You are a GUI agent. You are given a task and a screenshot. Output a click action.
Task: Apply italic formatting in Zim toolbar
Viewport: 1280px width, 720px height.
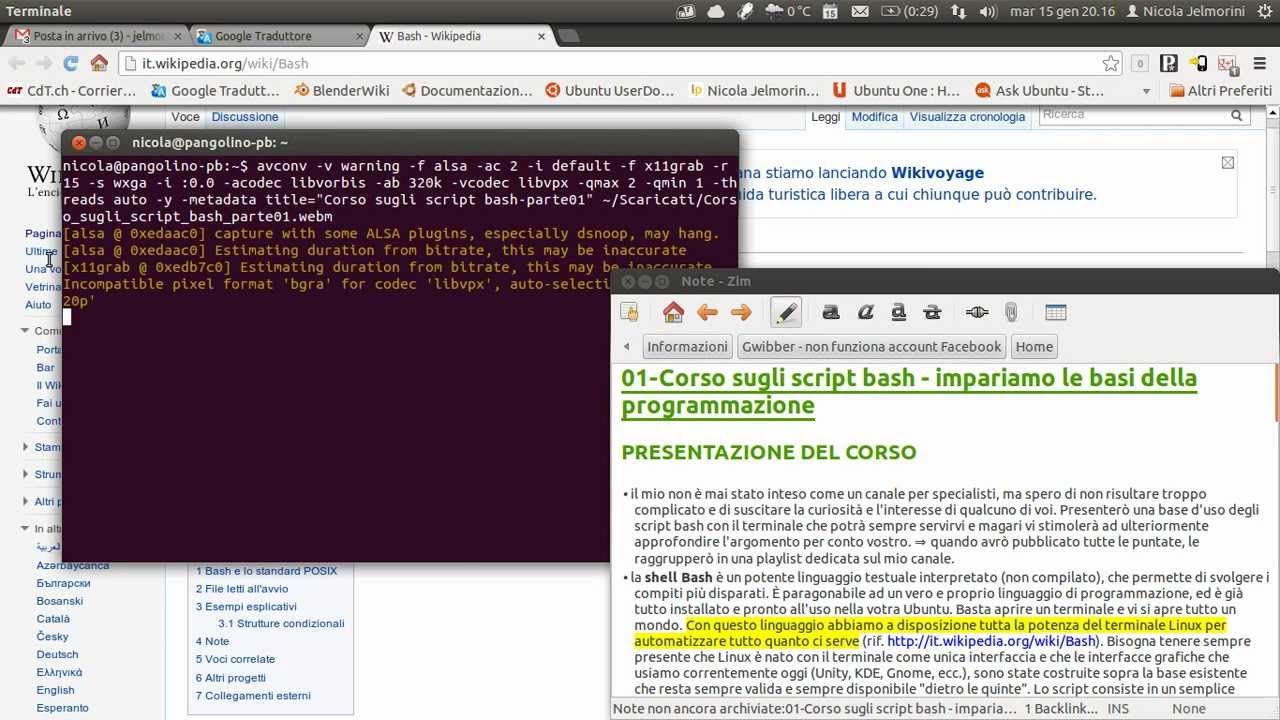(865, 313)
